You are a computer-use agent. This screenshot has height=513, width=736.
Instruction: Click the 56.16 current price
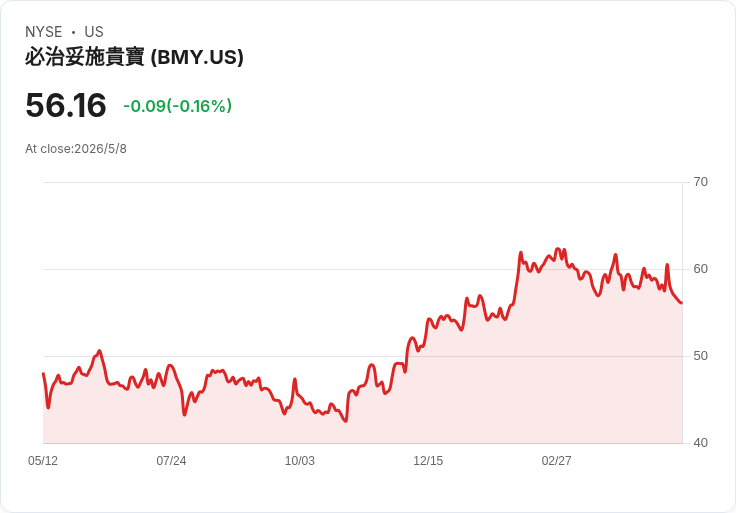pos(66,105)
